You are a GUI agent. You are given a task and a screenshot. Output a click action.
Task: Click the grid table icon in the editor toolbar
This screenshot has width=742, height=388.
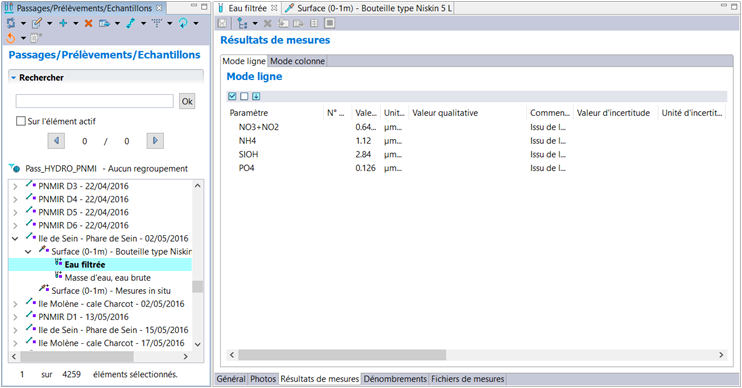(x=314, y=23)
